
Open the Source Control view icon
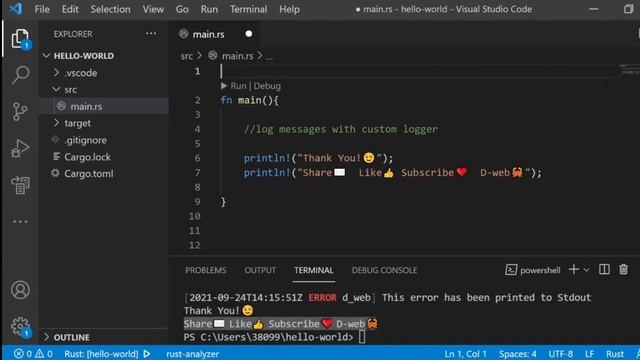point(20,111)
